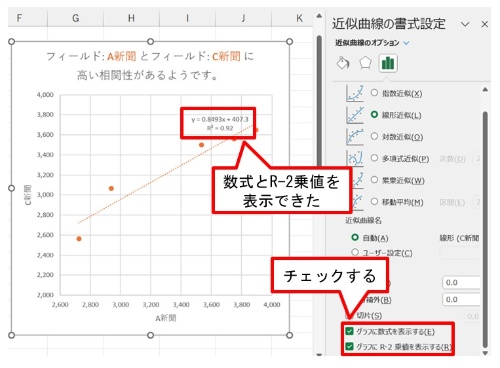500x368 pixels.
Task: Select column H header
Action: (x=131, y=18)
